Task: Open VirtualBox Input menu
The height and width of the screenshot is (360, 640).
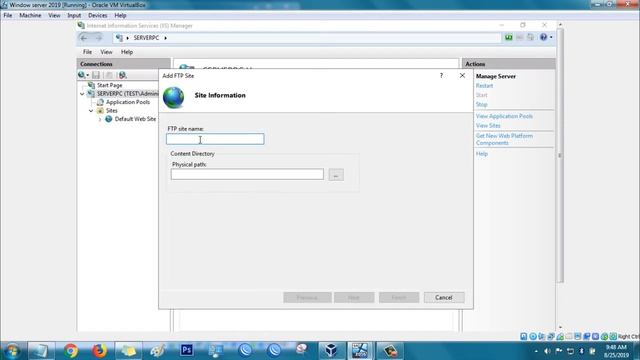Action: 74,16
